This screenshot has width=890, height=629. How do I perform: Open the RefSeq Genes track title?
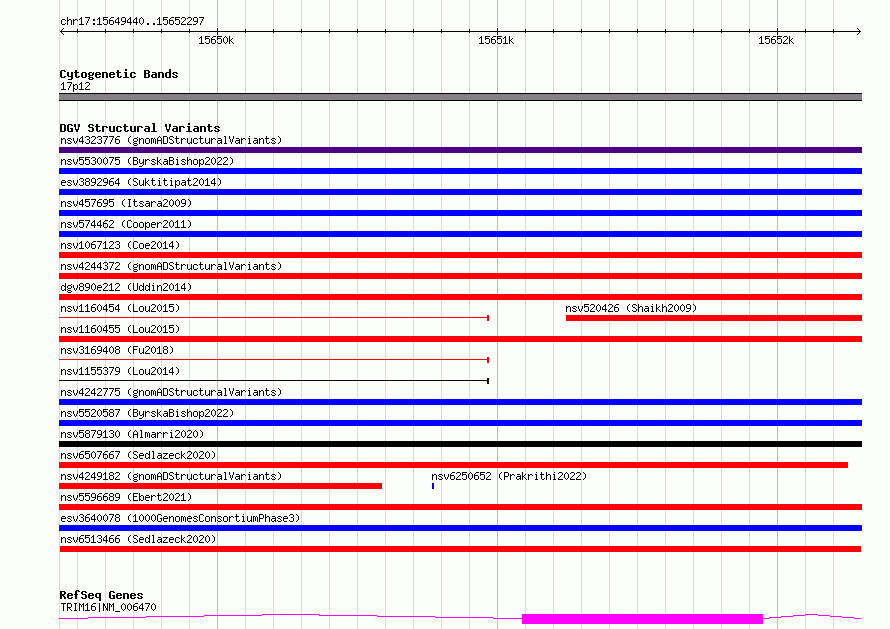101,595
